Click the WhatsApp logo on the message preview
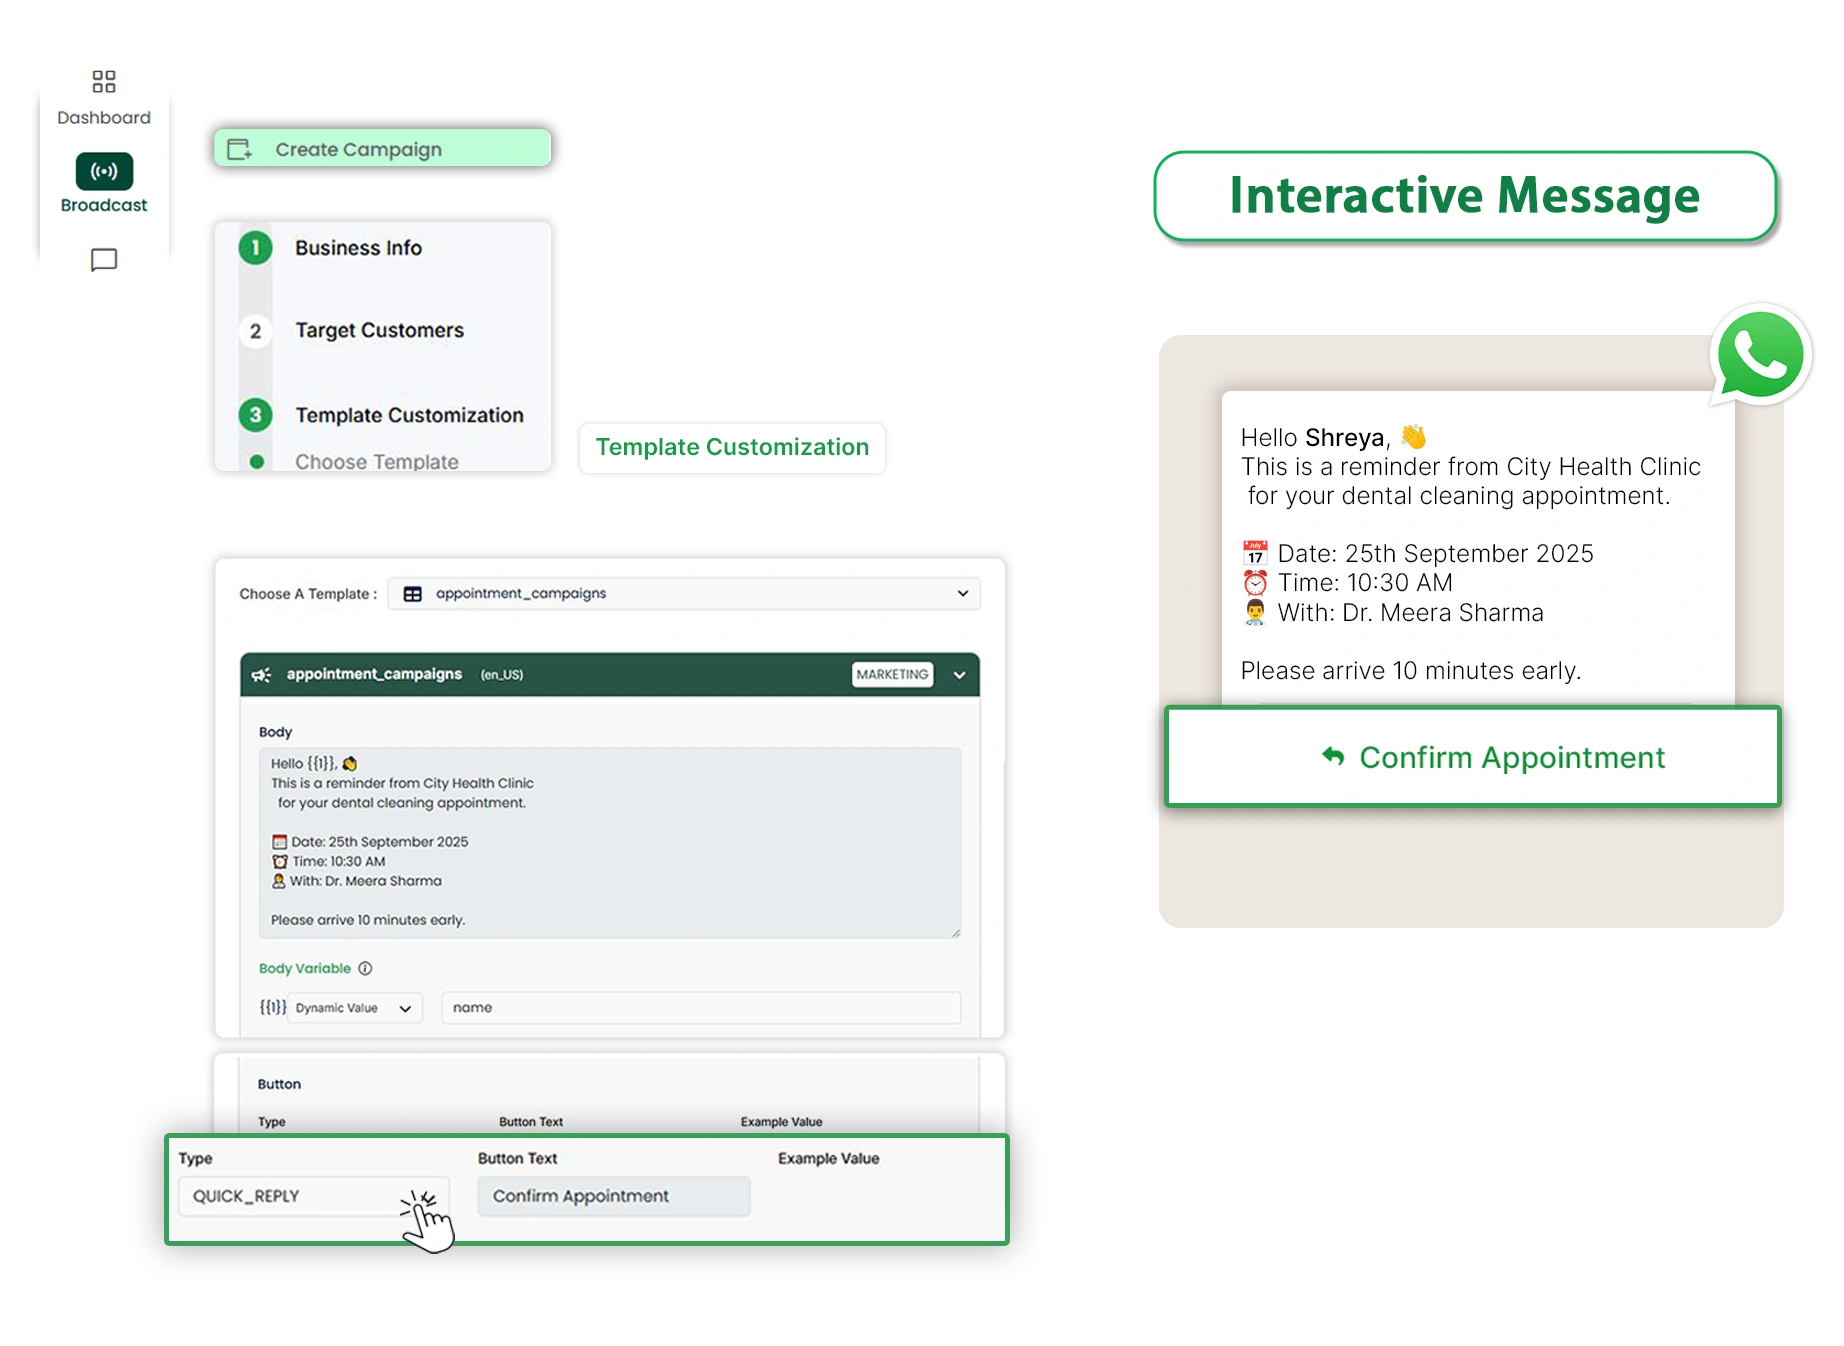Viewport: 1844px width, 1346px height. 1760,354
